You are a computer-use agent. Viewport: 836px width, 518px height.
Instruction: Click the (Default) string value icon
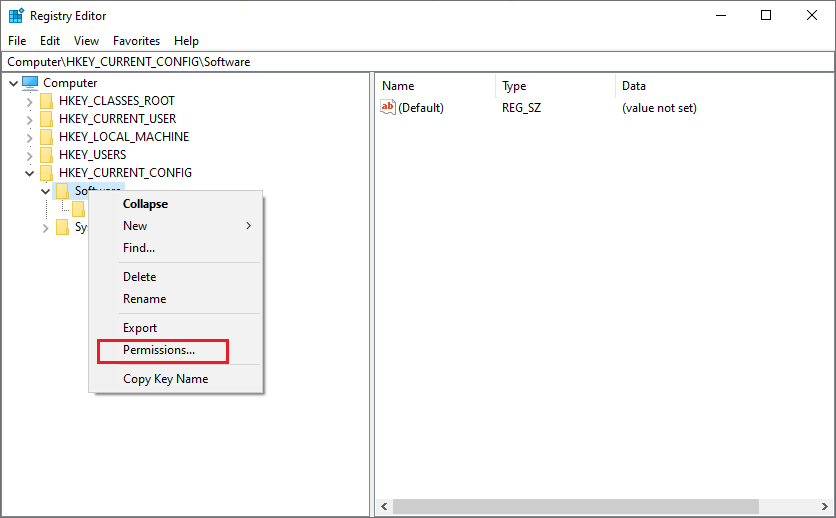[389, 108]
